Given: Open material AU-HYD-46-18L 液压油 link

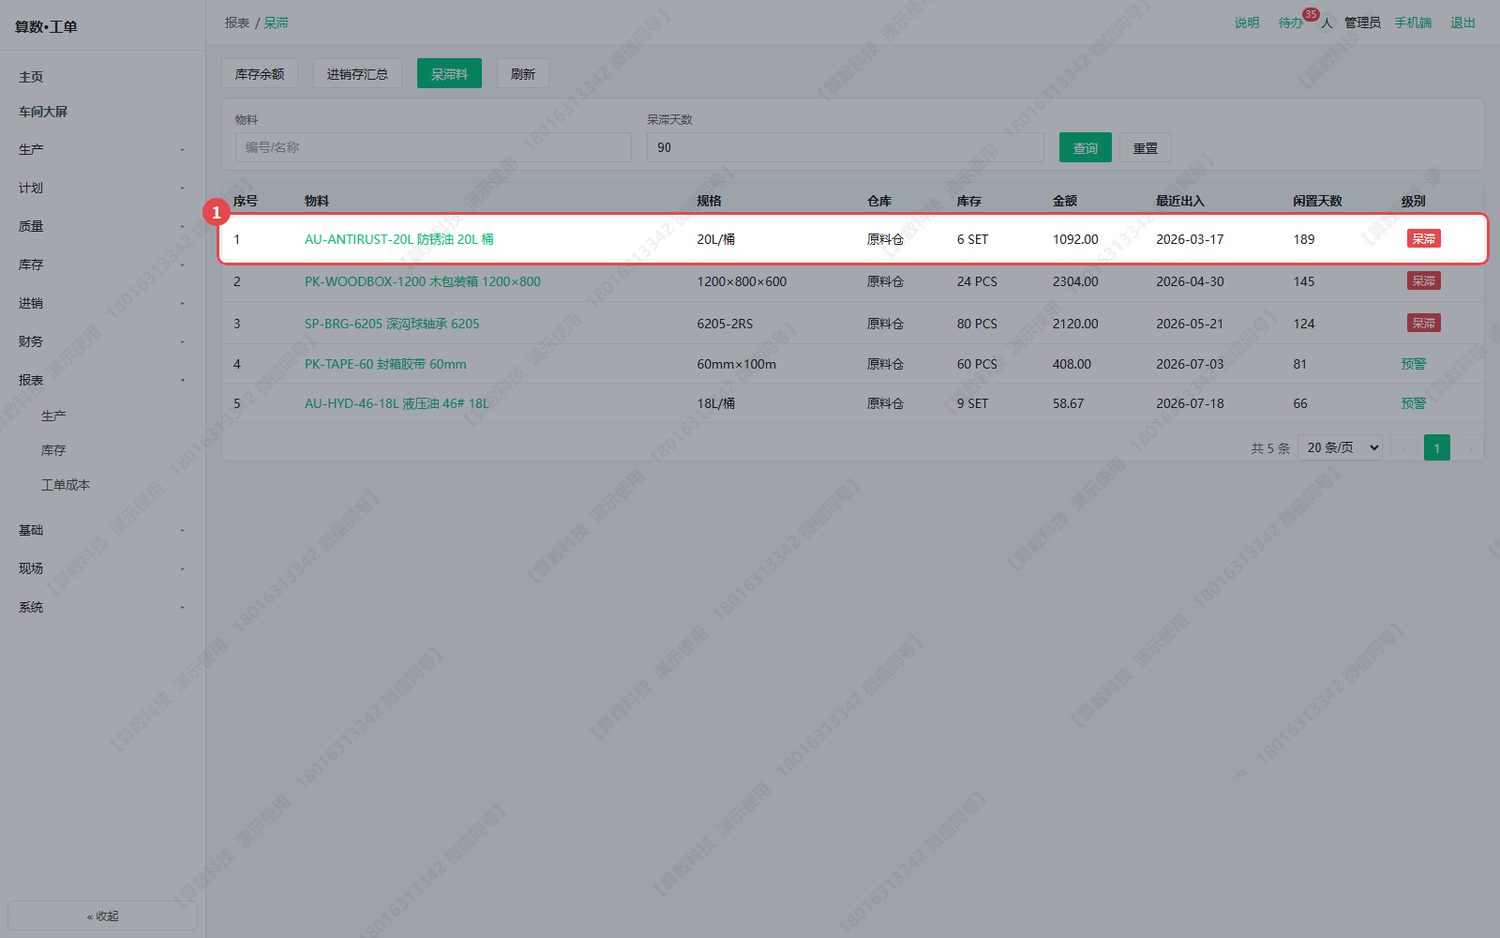Looking at the screenshot, I should click(x=397, y=404).
